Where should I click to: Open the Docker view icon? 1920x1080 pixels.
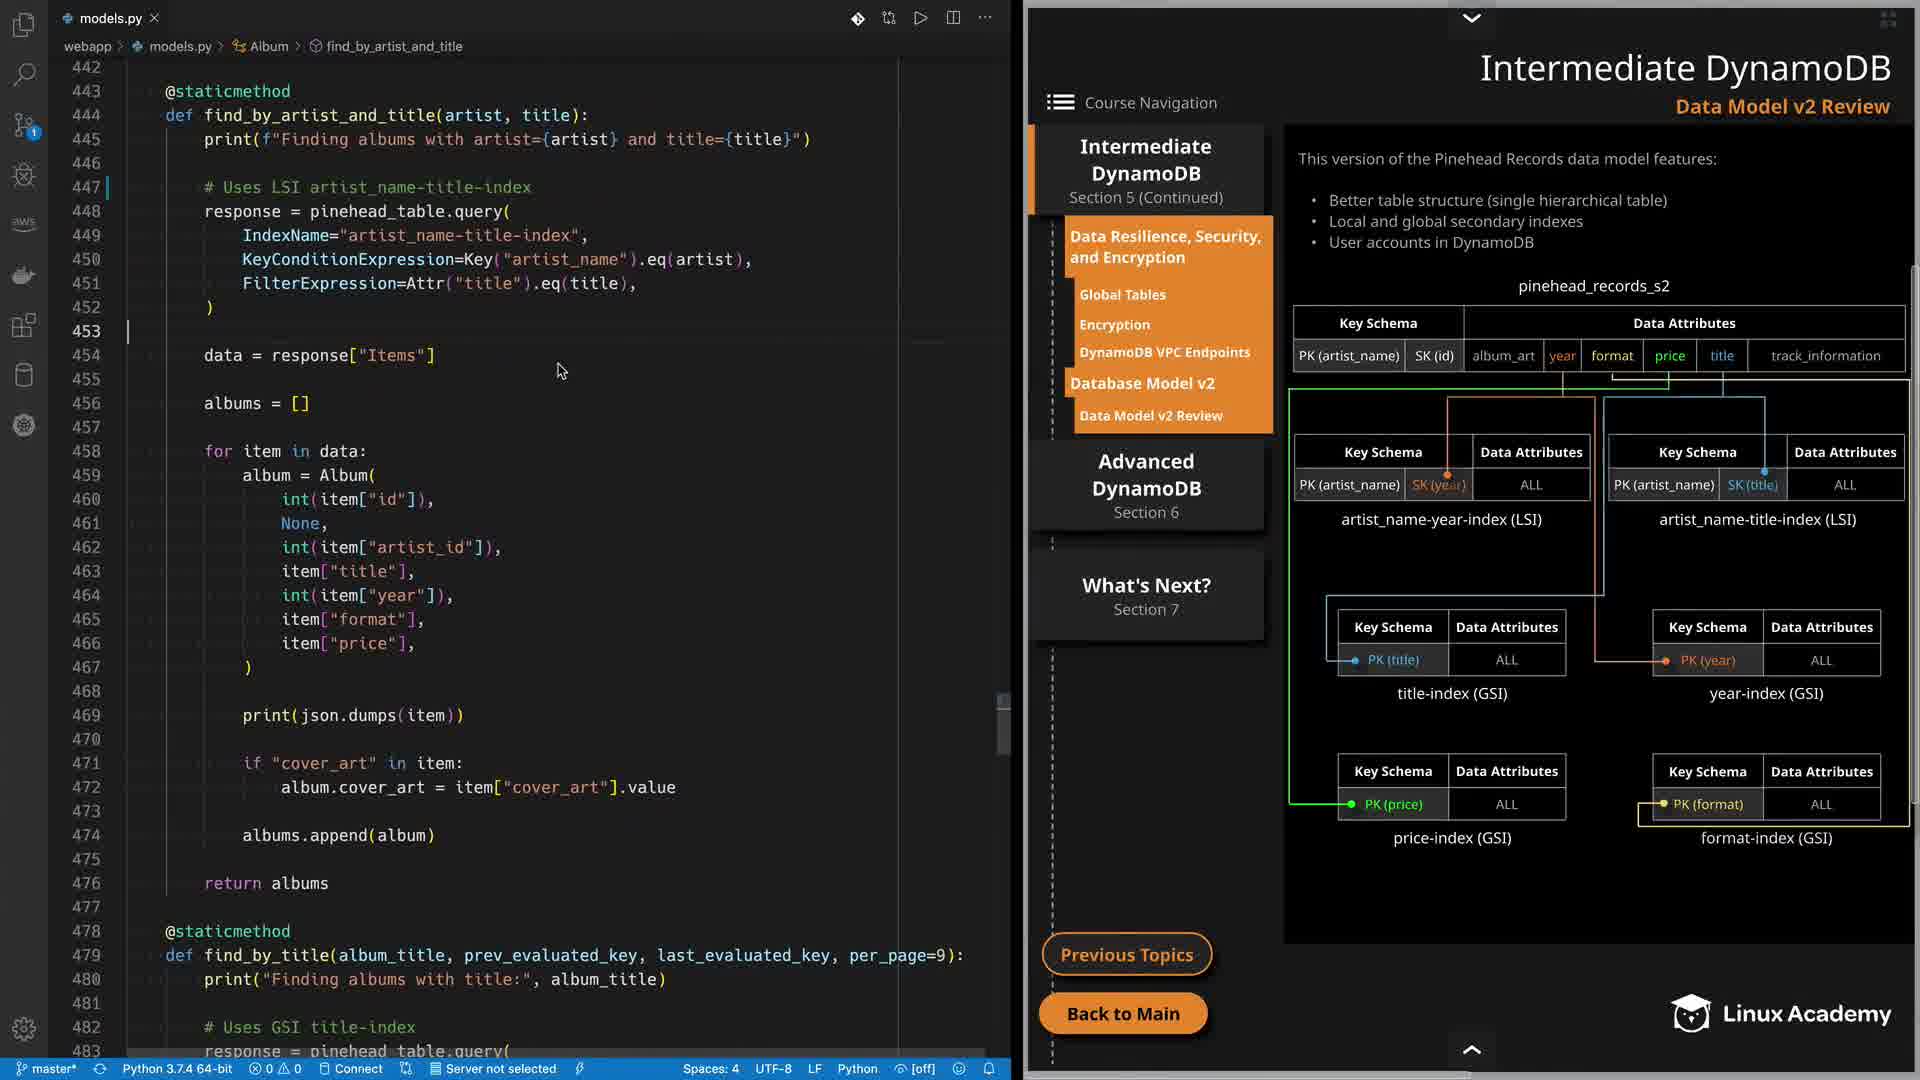pos(24,275)
